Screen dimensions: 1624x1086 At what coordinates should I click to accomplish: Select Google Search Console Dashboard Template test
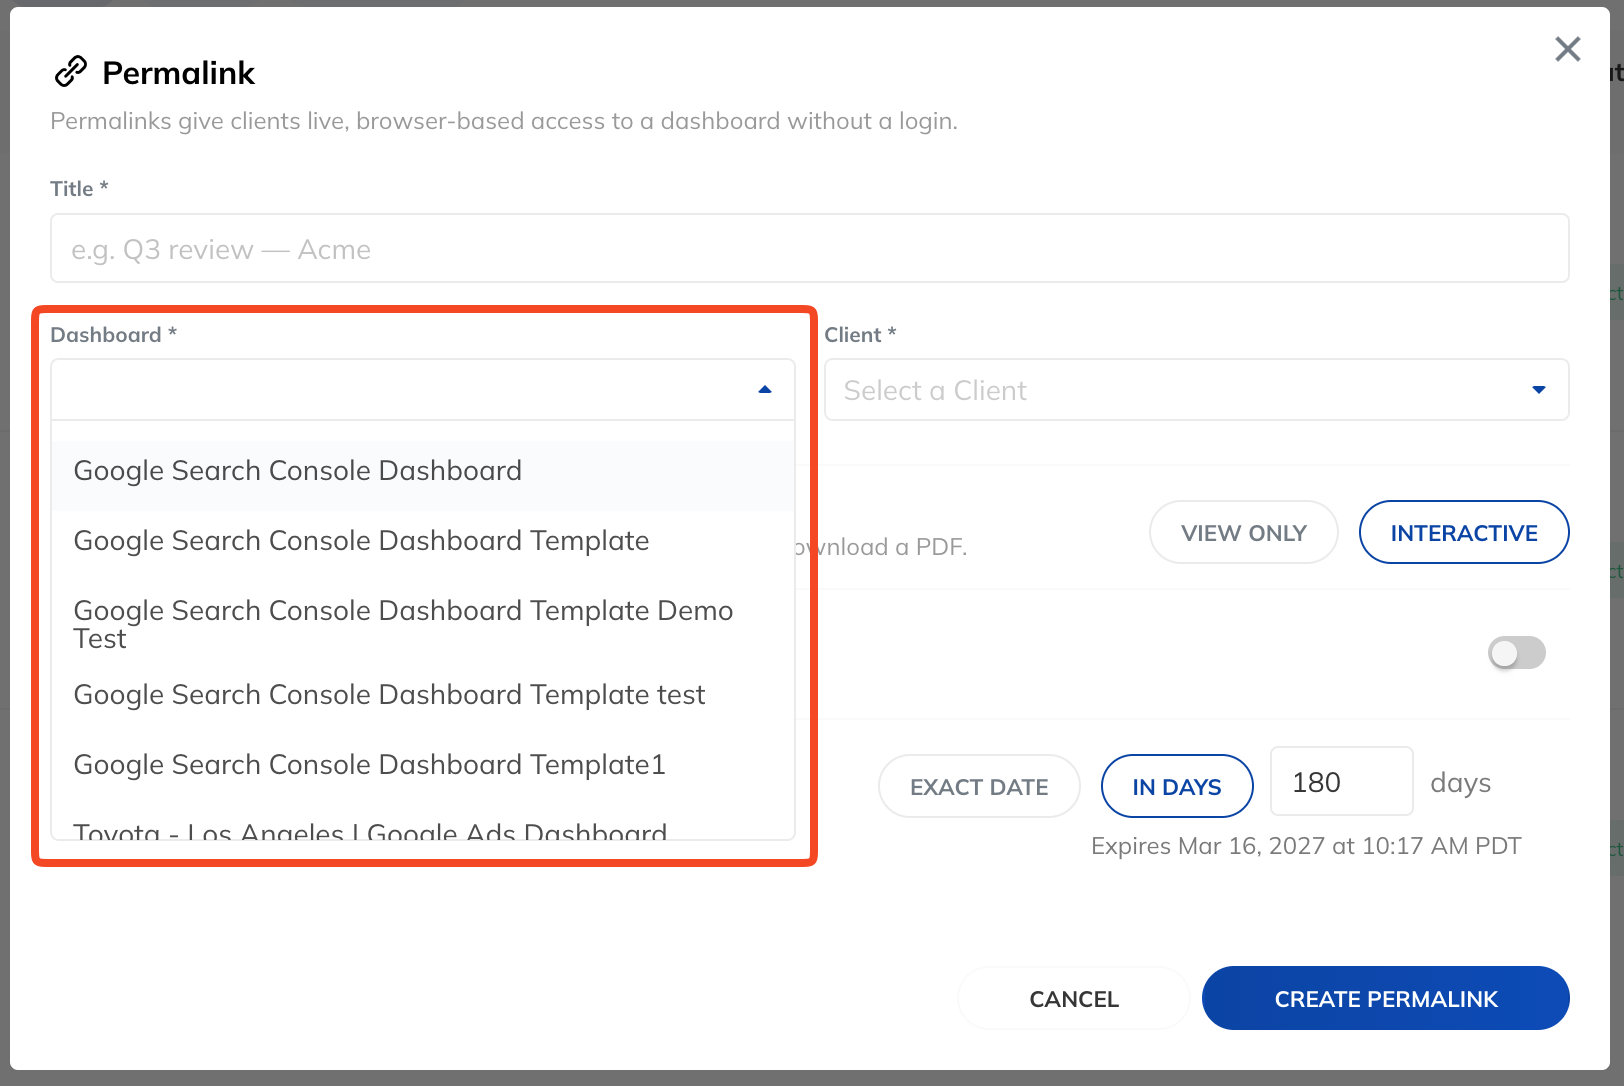423,695
